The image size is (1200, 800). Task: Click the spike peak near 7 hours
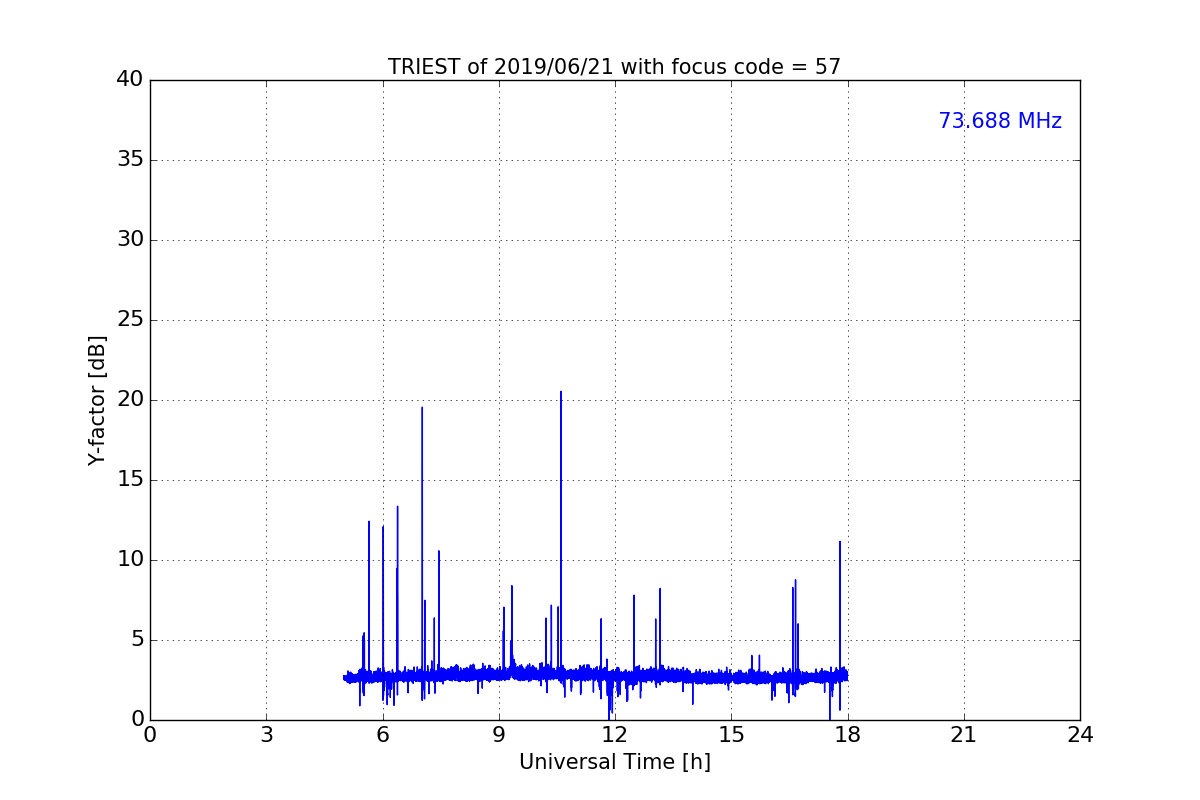tap(422, 408)
